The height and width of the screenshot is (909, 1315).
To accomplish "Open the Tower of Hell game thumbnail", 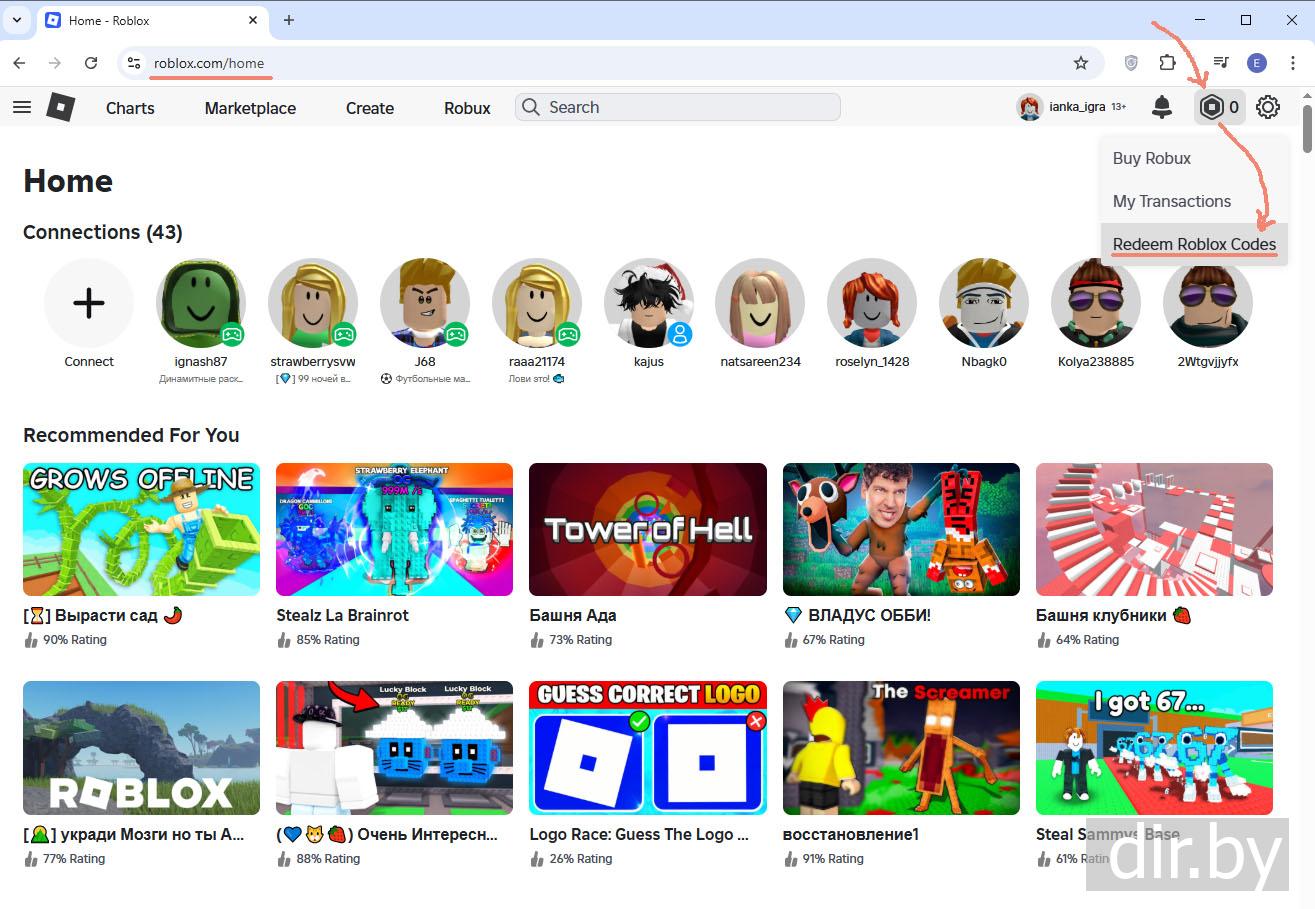I will tap(648, 529).
